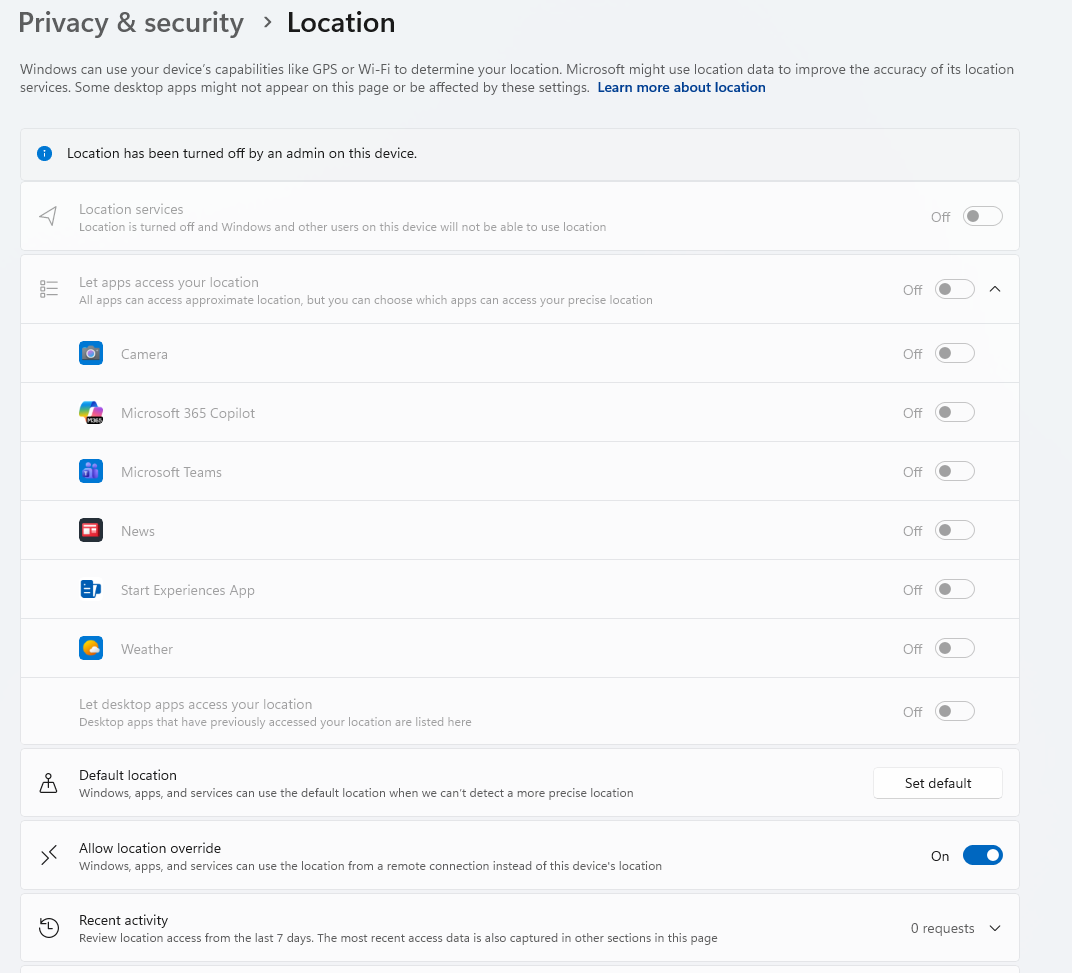Screen dimensions: 1072x973
Task: Click the Weather app icon
Action: tap(91, 648)
